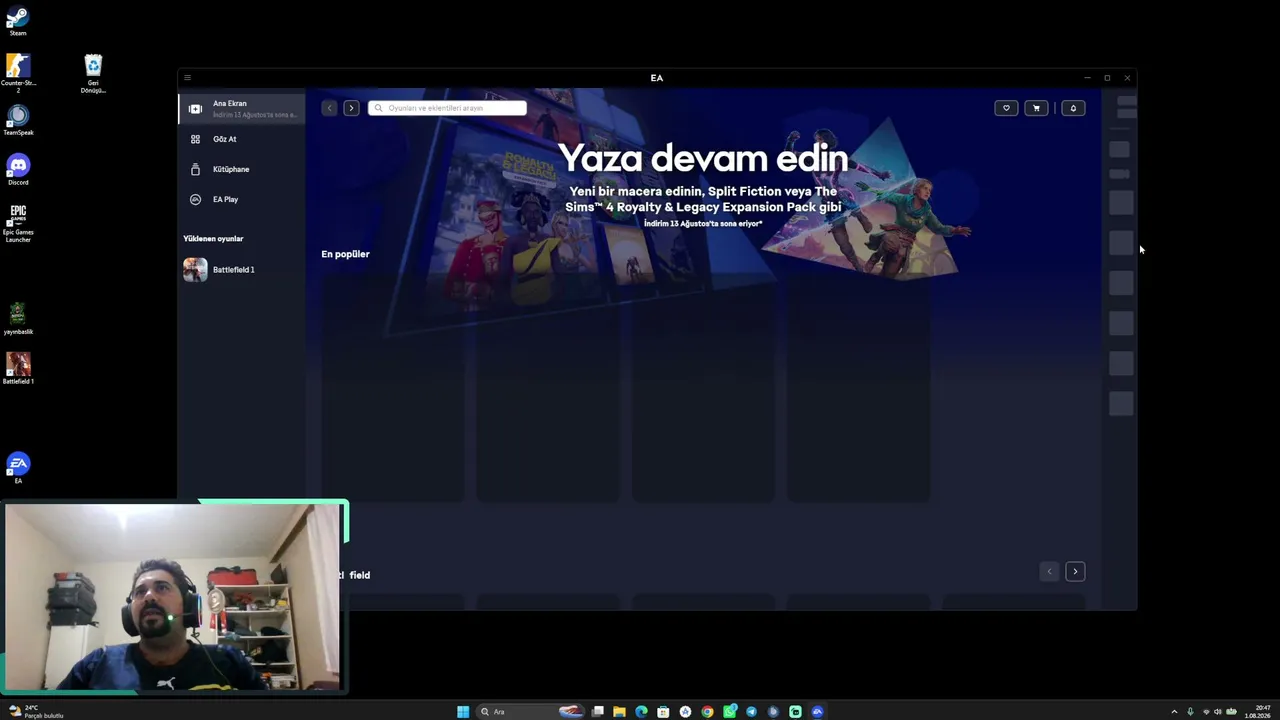Click the En popüler heading

pos(345,254)
